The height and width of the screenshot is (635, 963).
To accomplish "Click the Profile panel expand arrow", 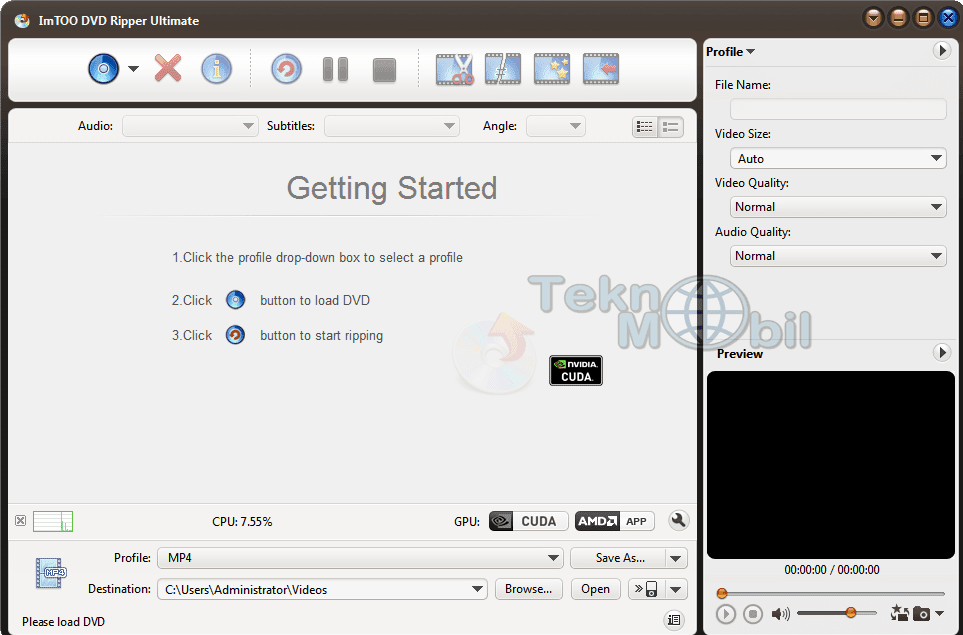I will [942, 50].
